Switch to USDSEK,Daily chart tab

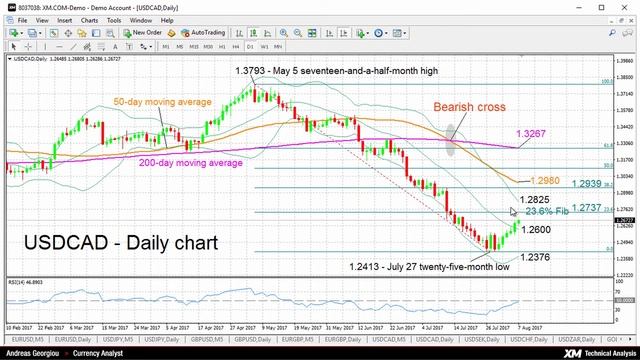[x=482, y=340]
